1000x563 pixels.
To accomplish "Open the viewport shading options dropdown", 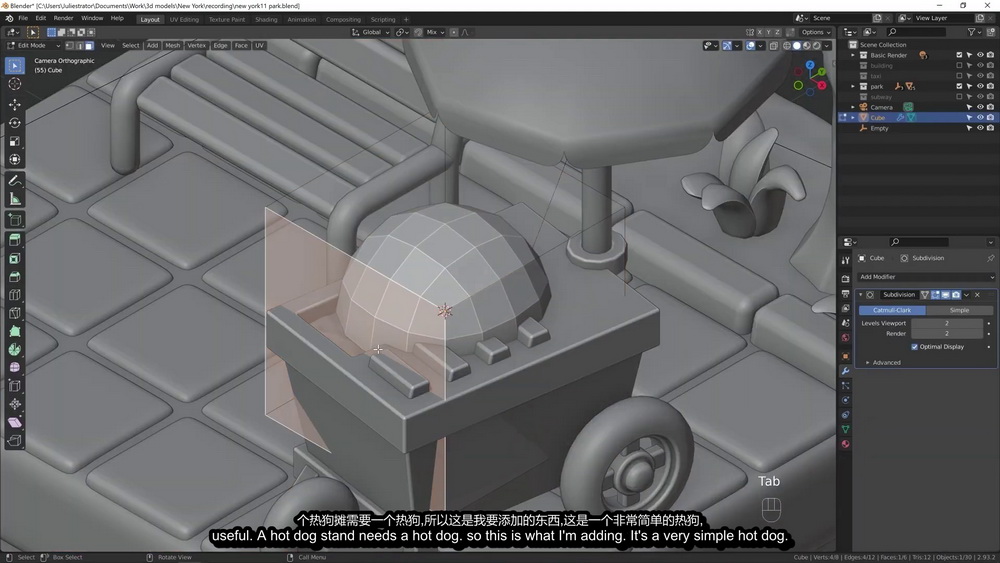I will (827, 46).
